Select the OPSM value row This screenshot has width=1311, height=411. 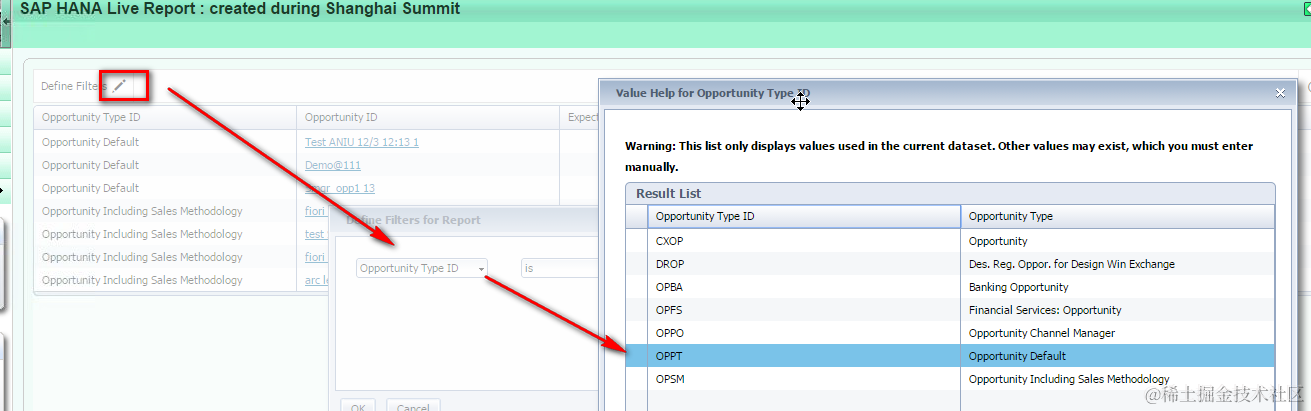[950, 379]
